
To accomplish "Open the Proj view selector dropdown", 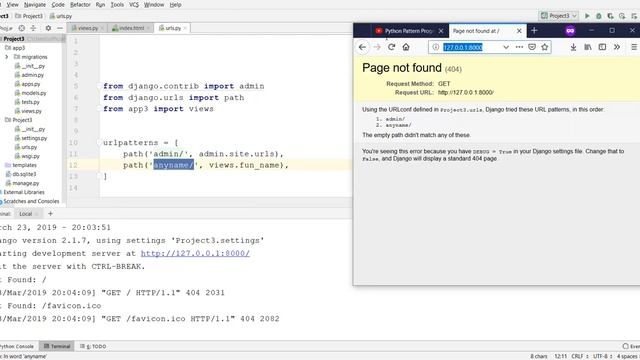I will click(x=7, y=28).
